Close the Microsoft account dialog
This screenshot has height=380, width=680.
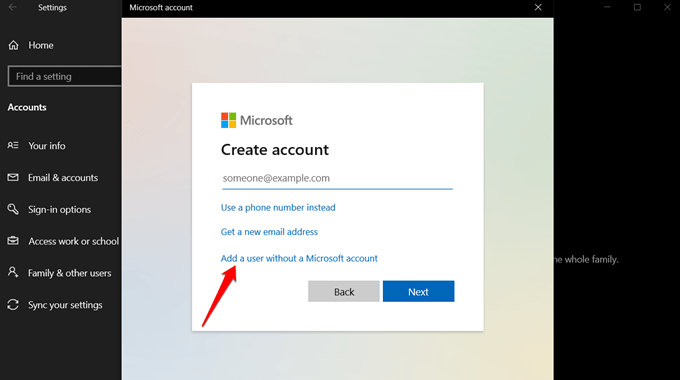[538, 7]
